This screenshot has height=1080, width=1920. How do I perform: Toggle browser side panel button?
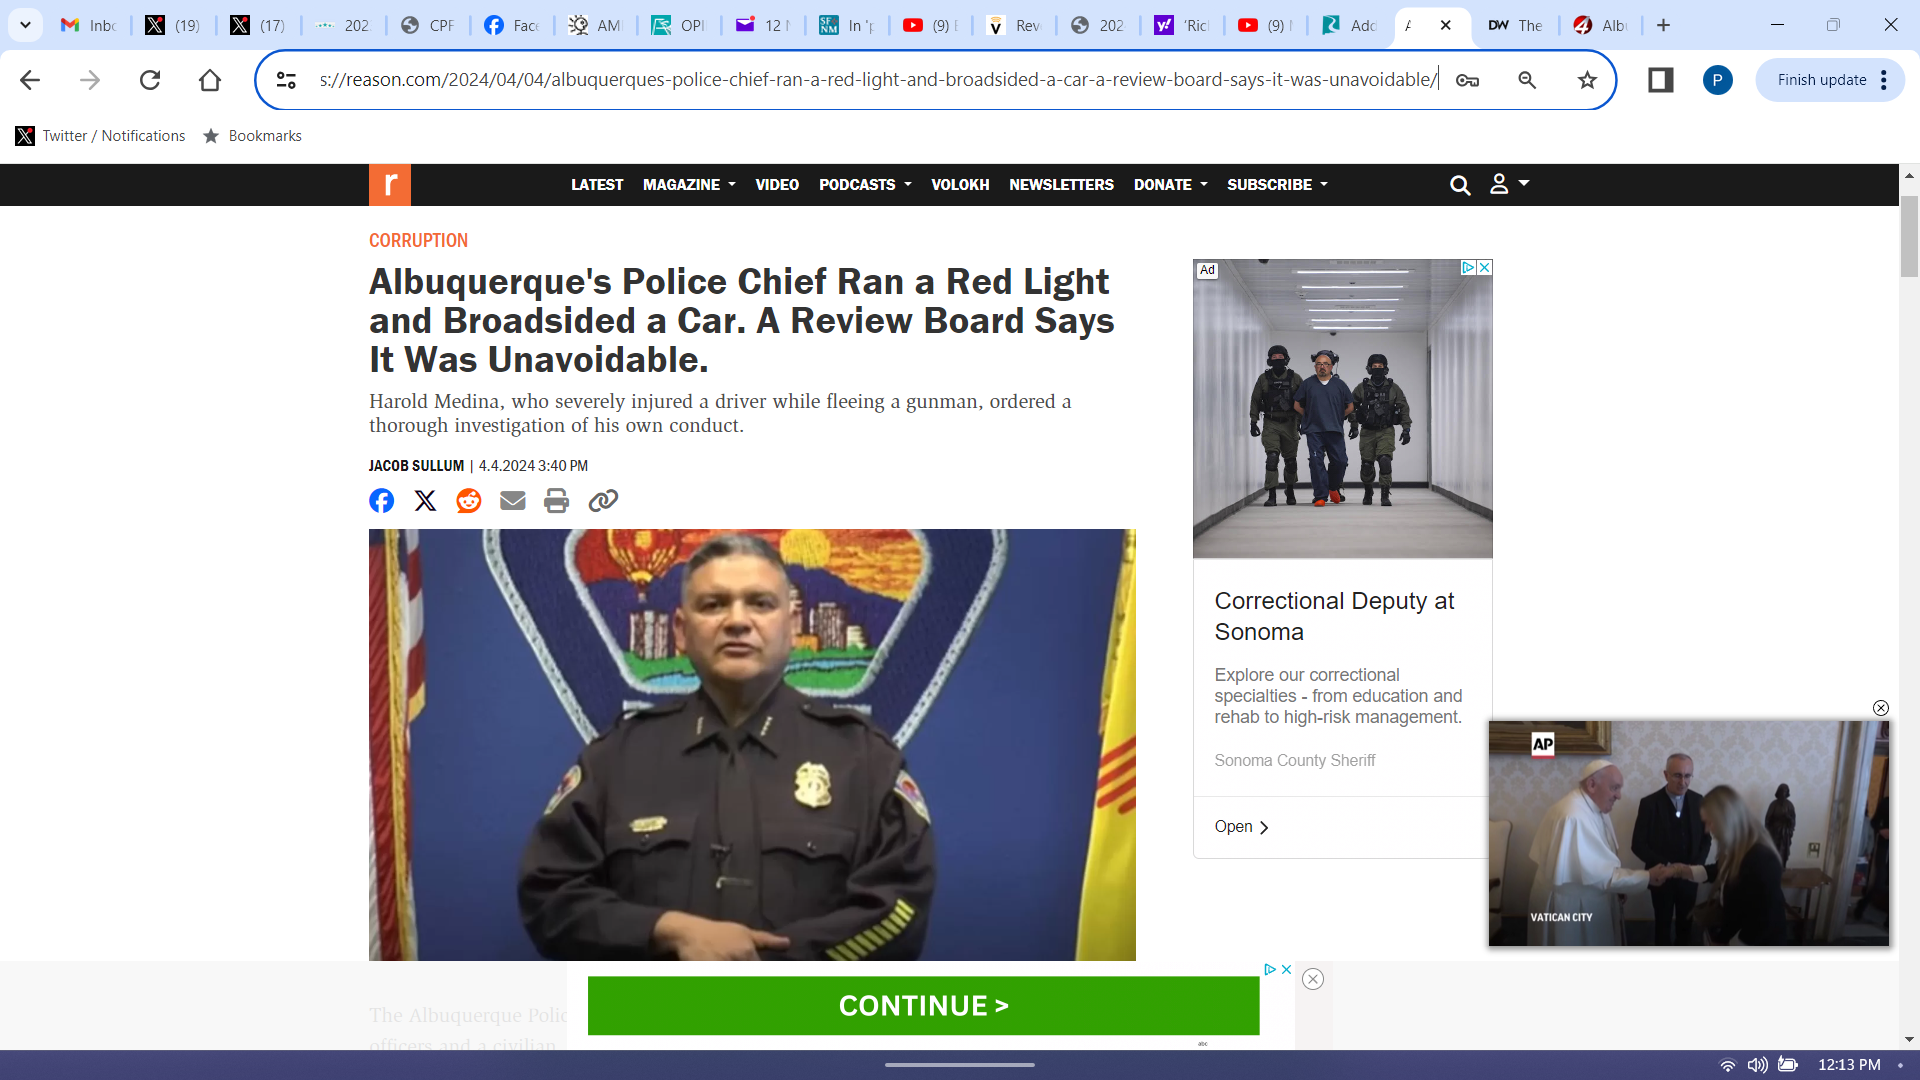[1660, 80]
